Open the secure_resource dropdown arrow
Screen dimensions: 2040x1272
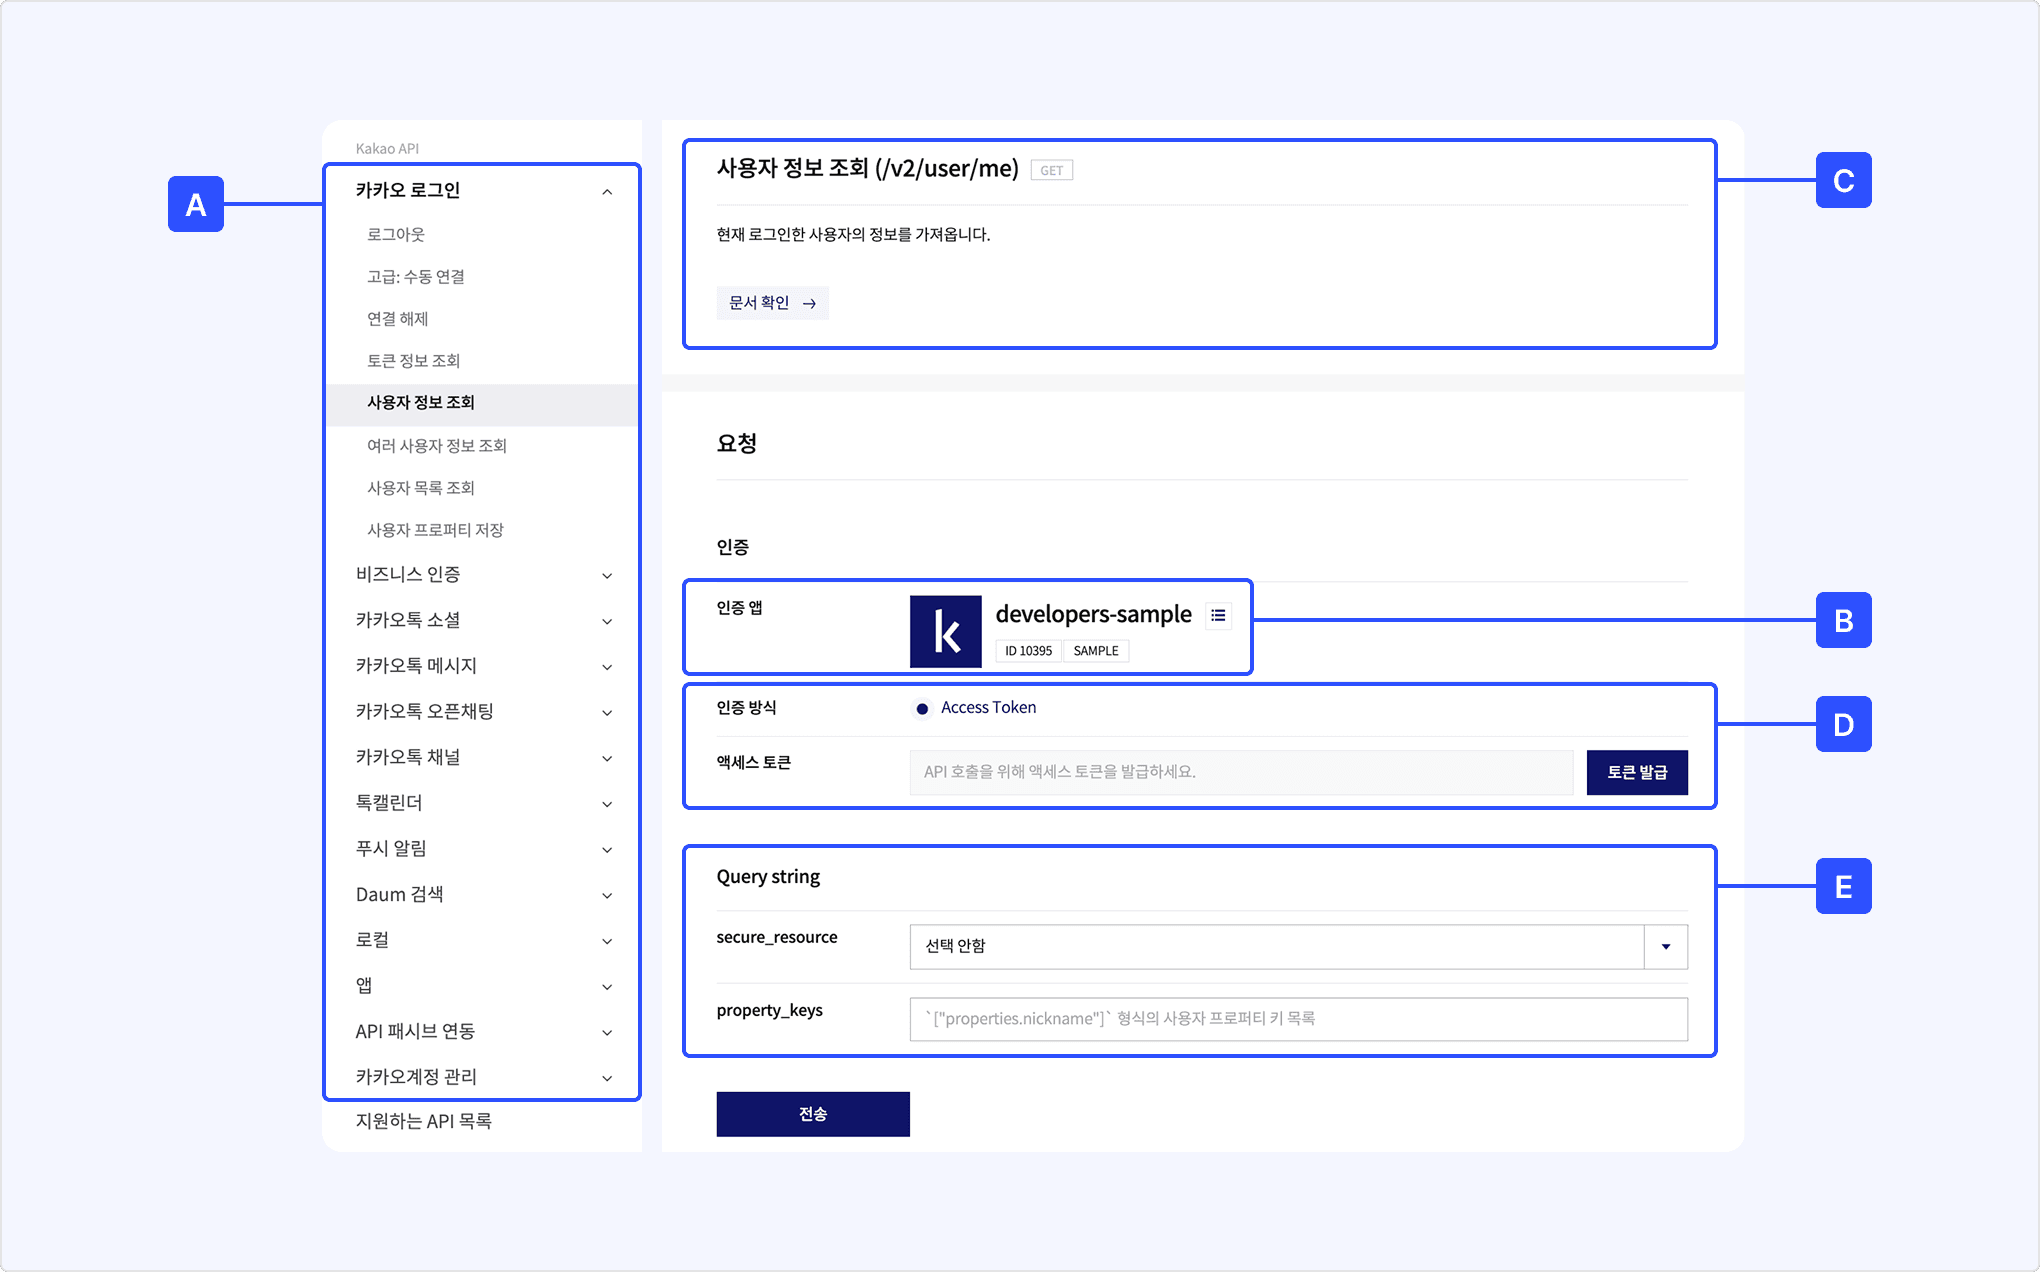1665,946
